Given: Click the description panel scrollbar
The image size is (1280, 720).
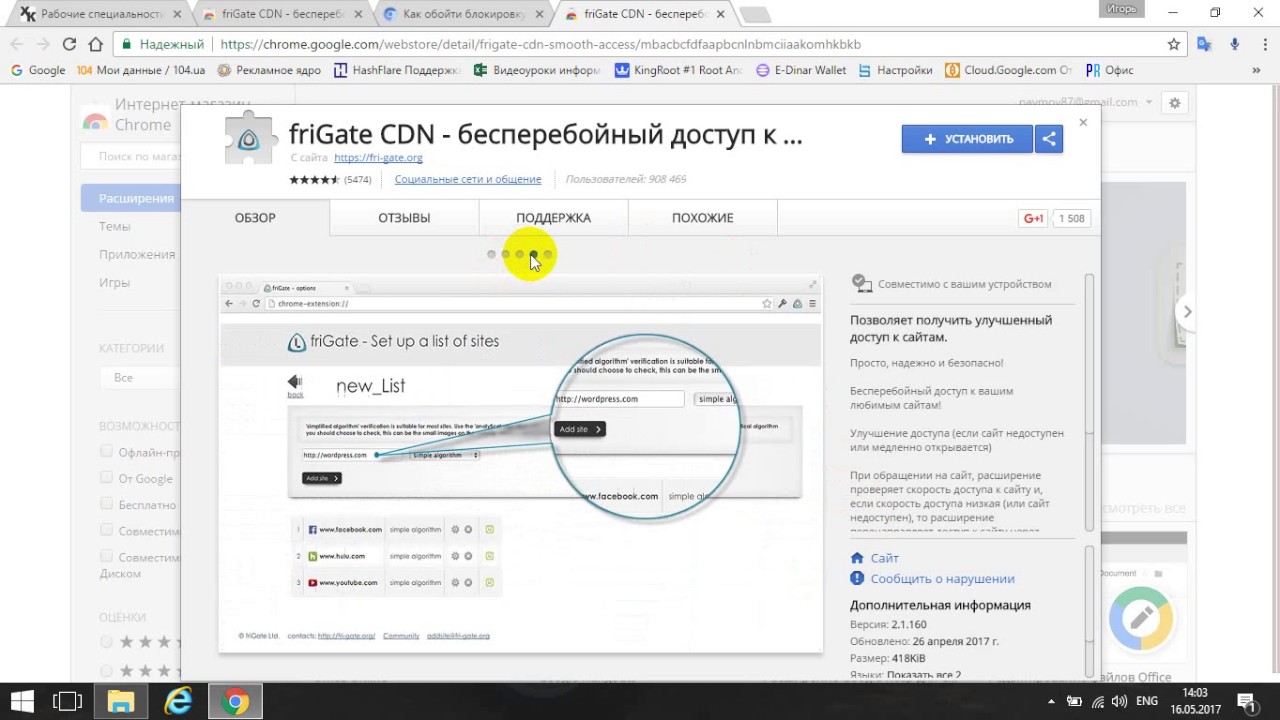Looking at the screenshot, I should click(x=1089, y=402).
